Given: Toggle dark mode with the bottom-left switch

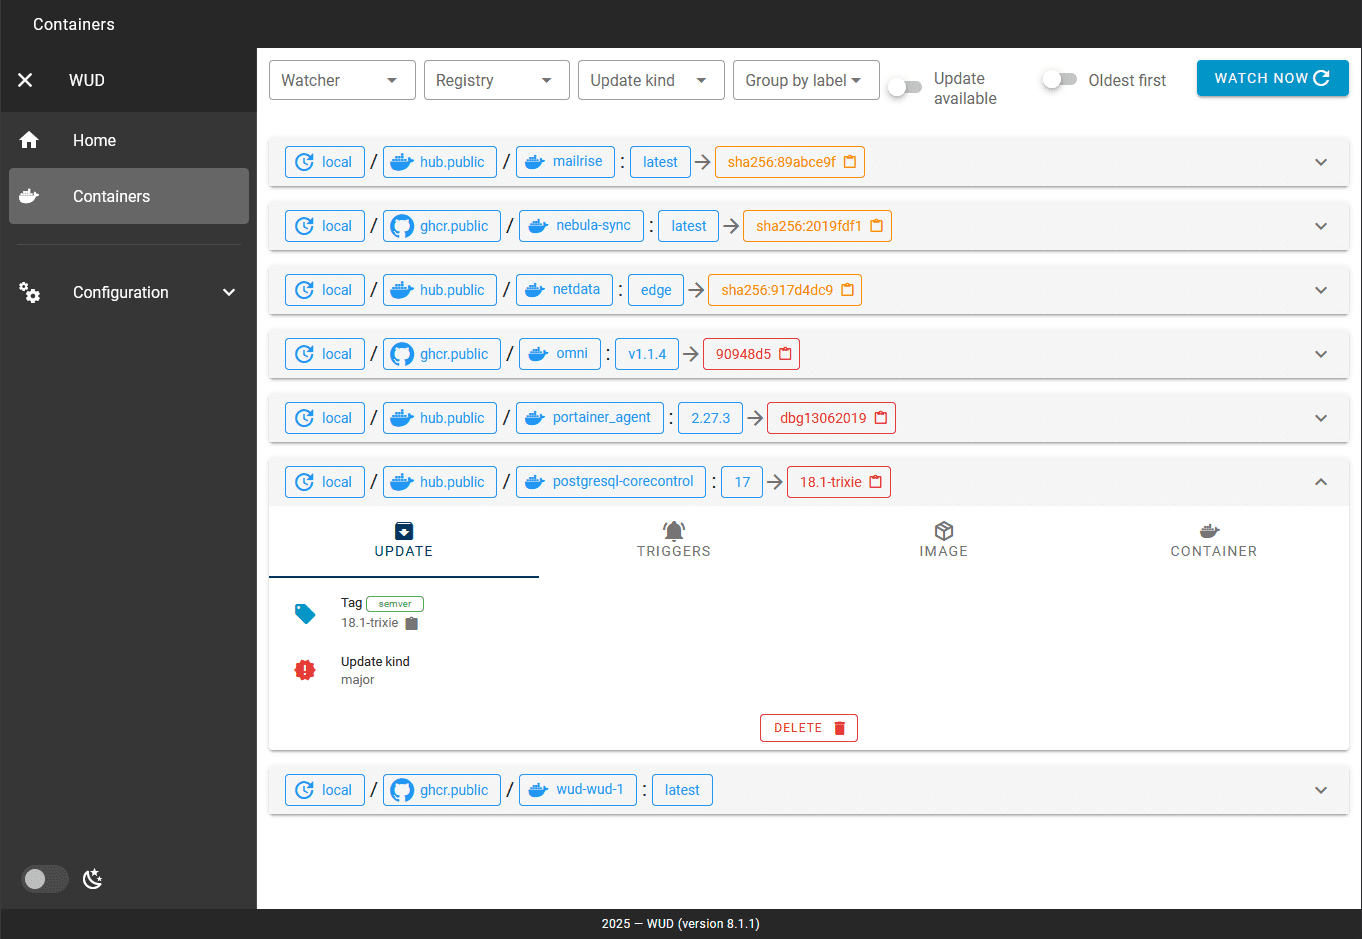Looking at the screenshot, I should click(44, 878).
